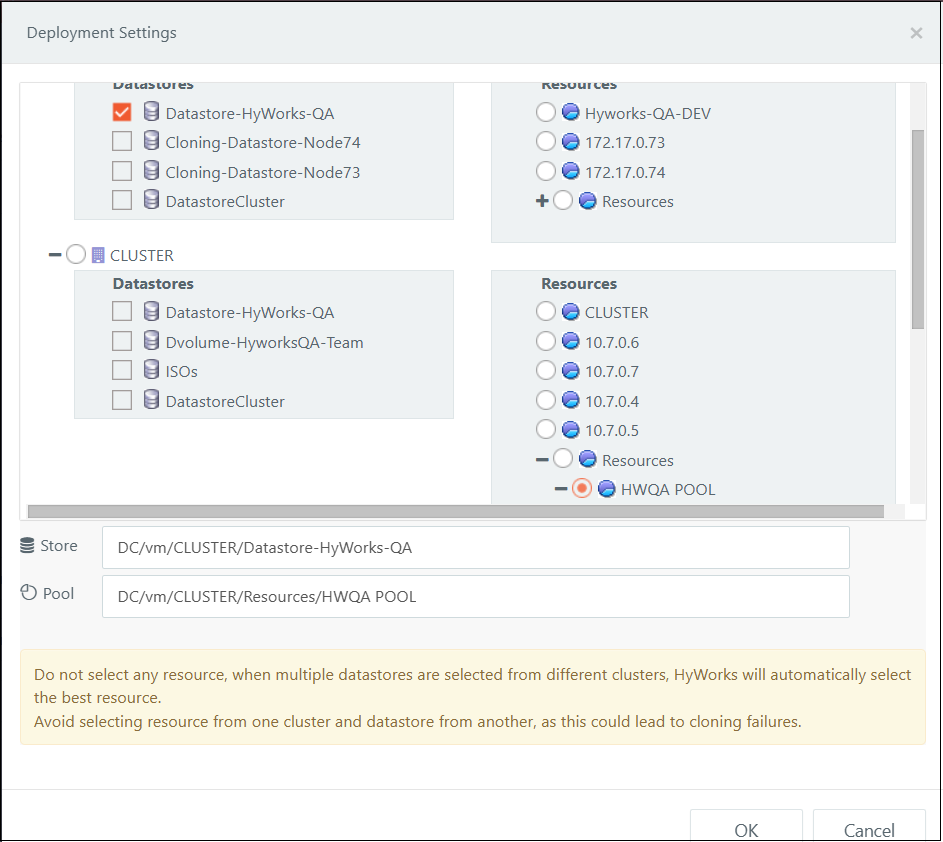
Task: Select the CLUSTER resource radio button above 10.7.0.6
Action: tap(545, 312)
